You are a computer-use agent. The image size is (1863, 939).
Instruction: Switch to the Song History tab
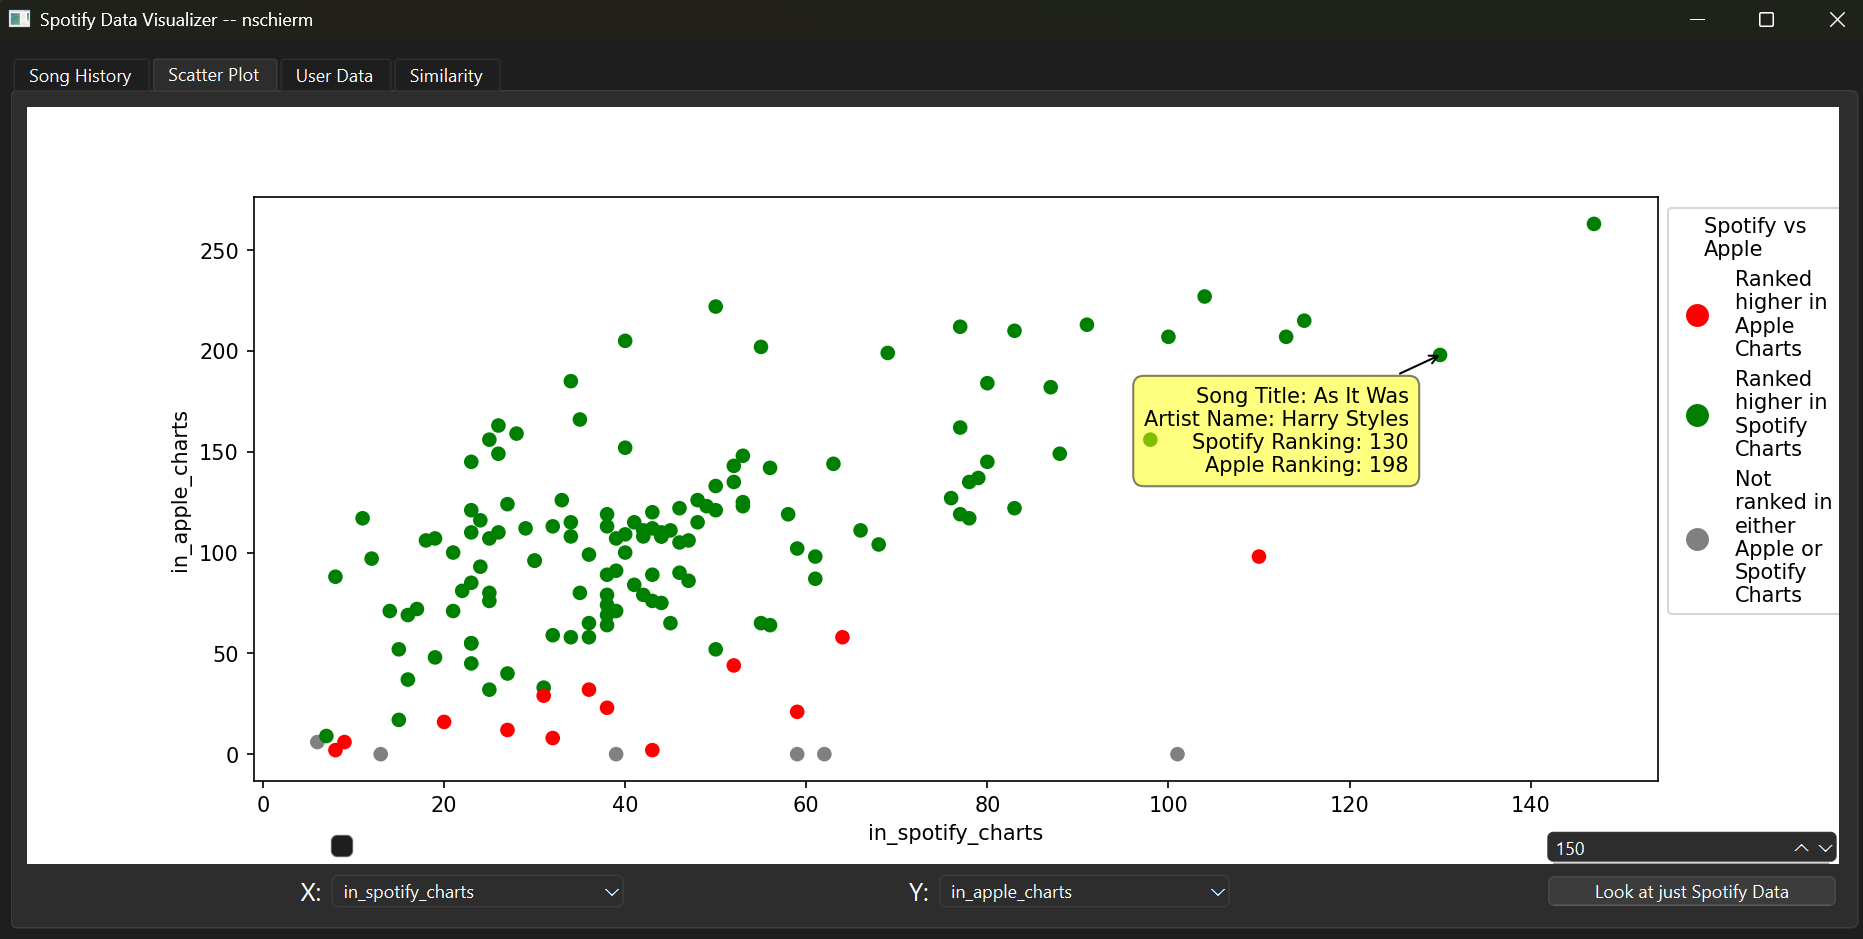click(80, 76)
